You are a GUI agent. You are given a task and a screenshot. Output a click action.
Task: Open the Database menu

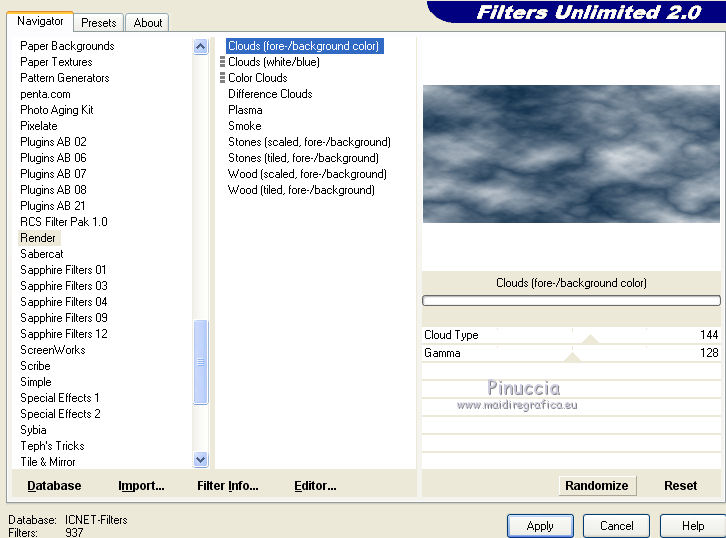(x=54, y=486)
